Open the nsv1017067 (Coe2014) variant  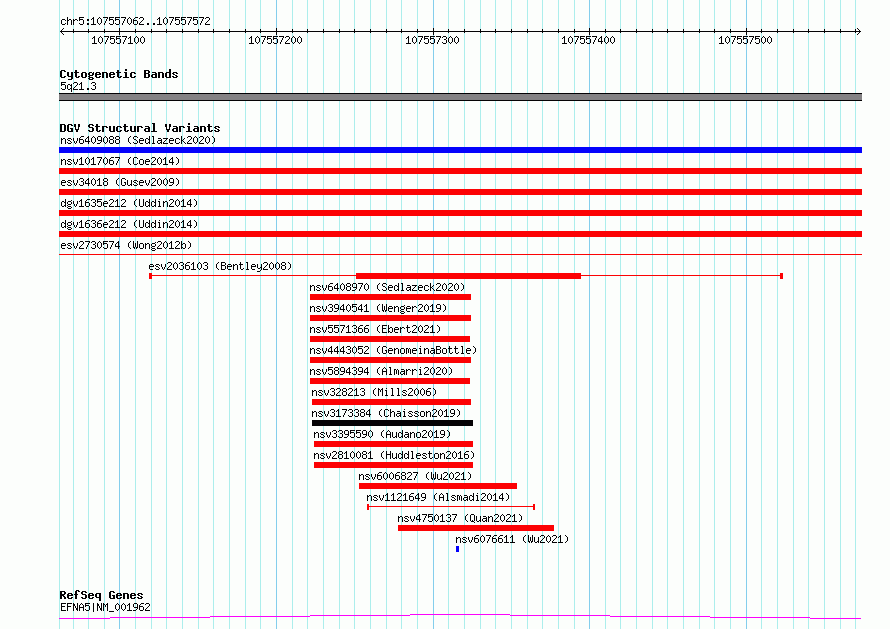[120, 161]
